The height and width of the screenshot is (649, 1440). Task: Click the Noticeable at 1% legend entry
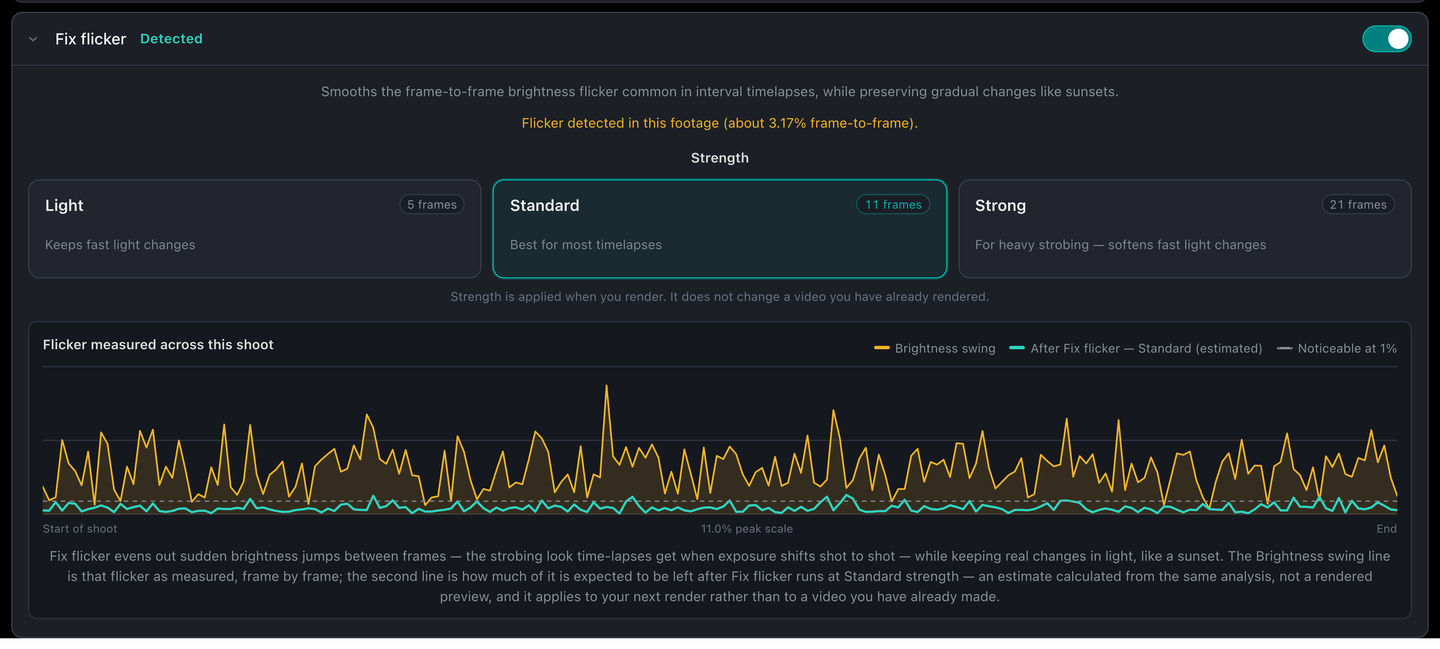tap(1337, 349)
